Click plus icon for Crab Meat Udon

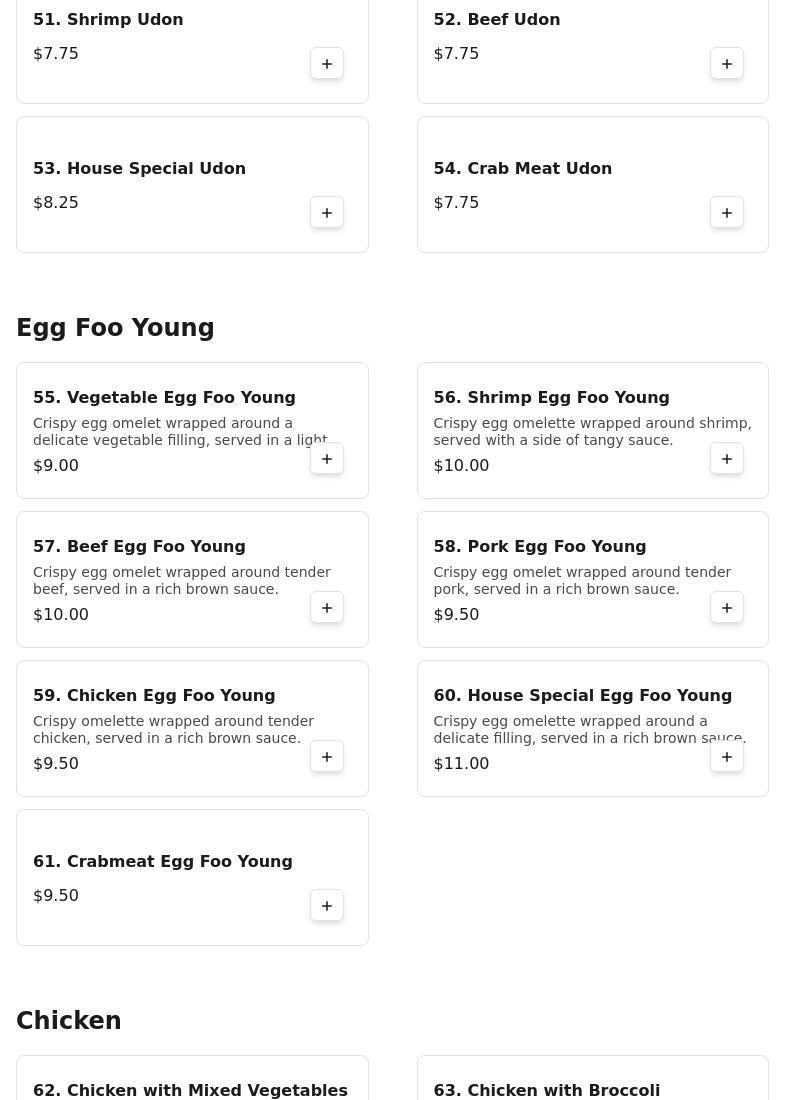click(727, 213)
